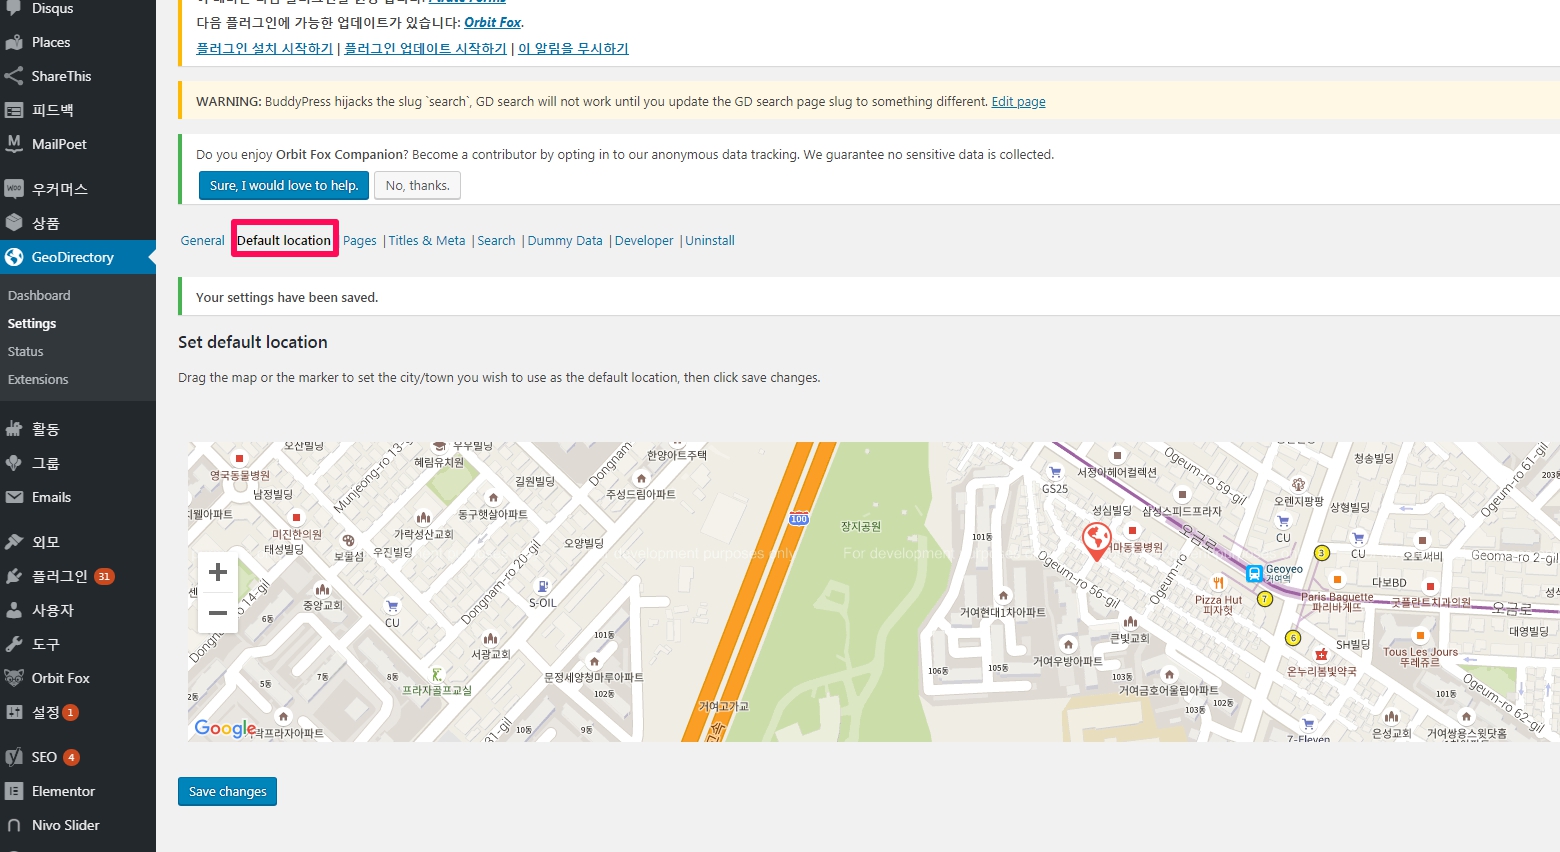1560x852 pixels.
Task: Click the 활동 activity icon
Action: click(x=14, y=429)
